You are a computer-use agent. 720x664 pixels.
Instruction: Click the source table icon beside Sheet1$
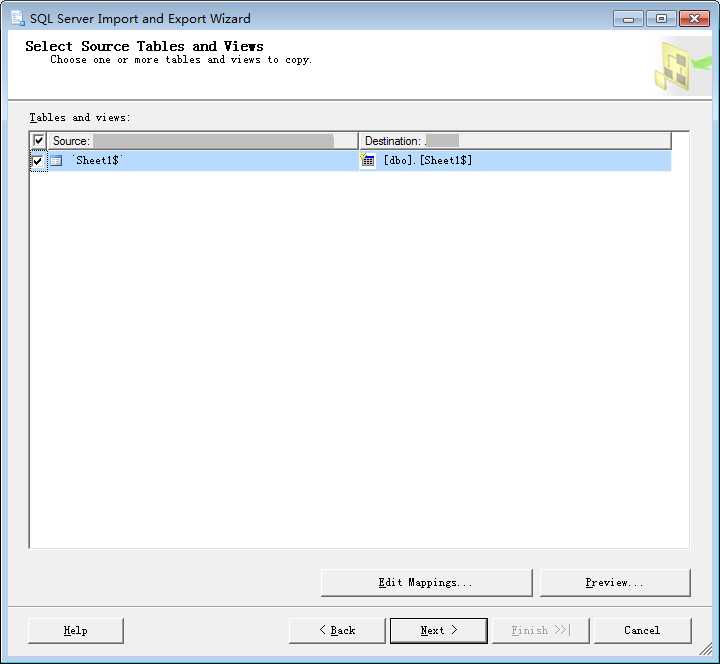[x=56, y=161]
